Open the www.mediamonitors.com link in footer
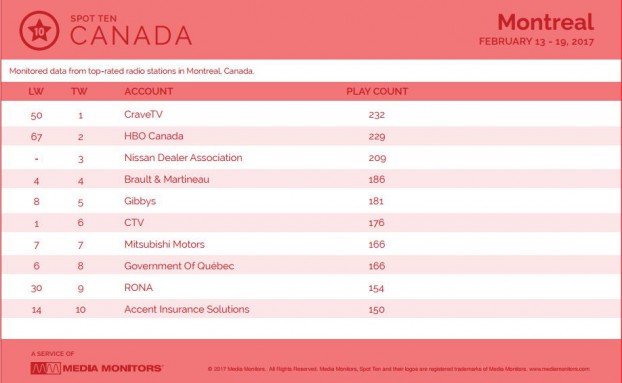This screenshot has width=622, height=383. (559, 369)
